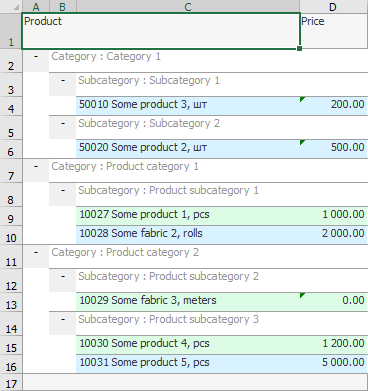This screenshot has height=391, width=368.
Task: Select price cell 500.00
Action: point(334,149)
